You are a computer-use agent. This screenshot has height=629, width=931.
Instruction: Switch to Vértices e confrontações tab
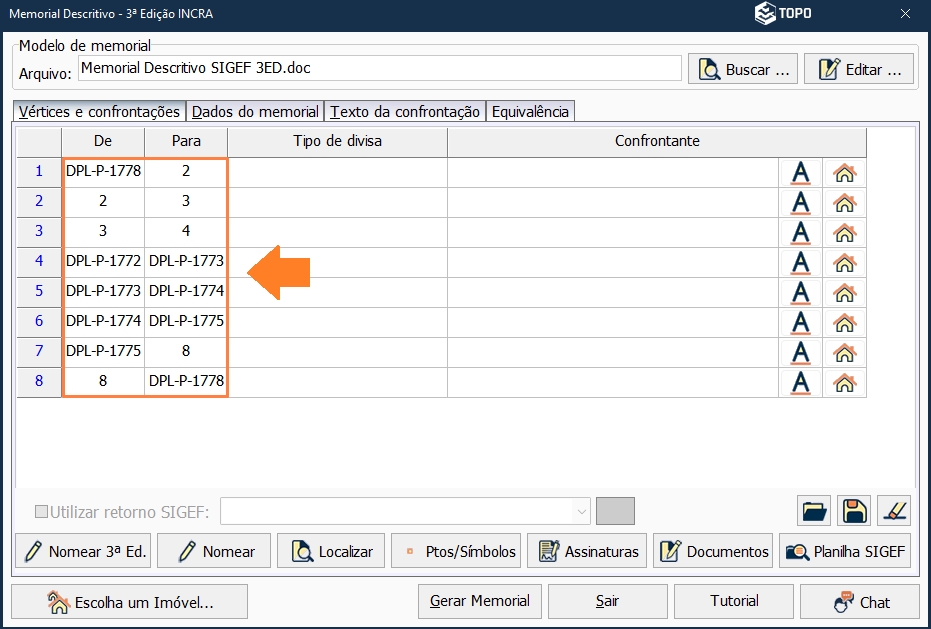(99, 112)
